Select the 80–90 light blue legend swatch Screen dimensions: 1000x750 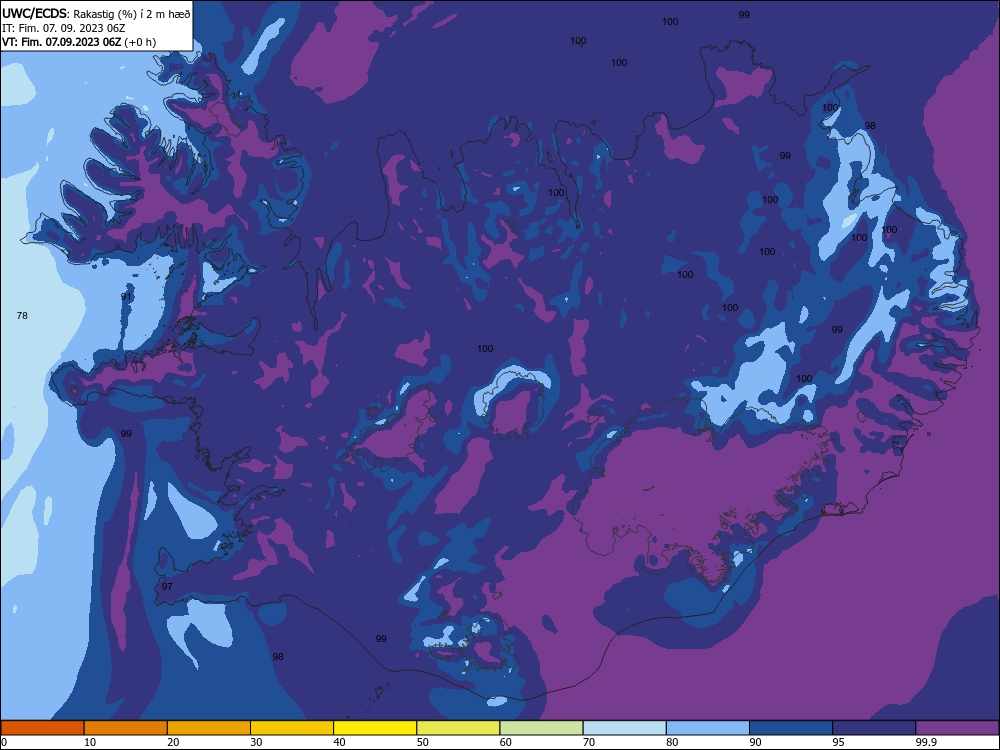click(x=708, y=728)
